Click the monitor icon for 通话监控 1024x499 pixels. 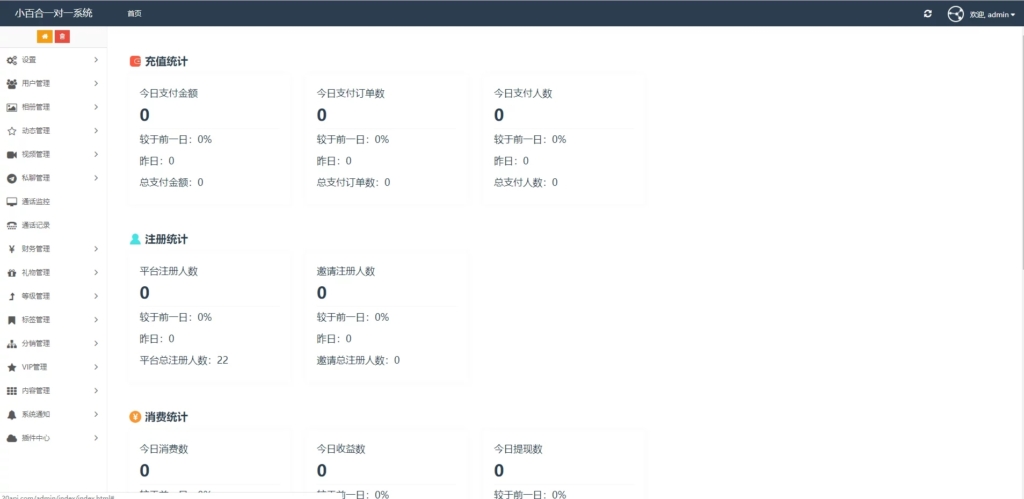(12, 202)
